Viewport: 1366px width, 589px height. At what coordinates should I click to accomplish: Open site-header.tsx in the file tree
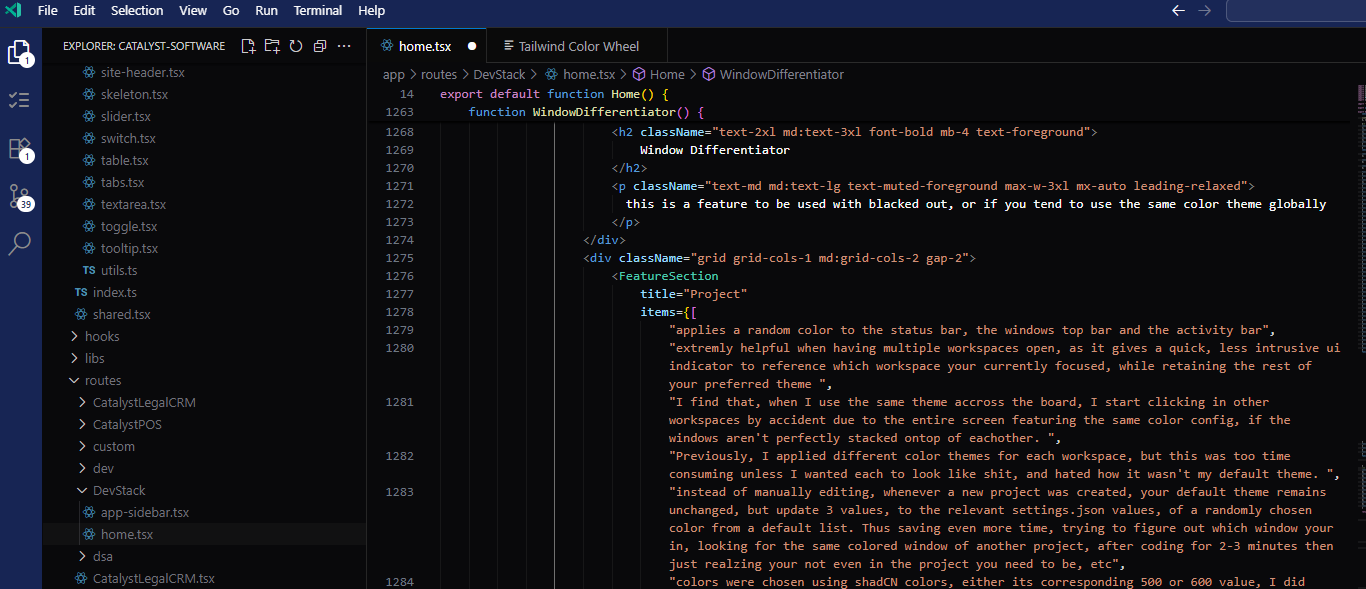click(x=142, y=72)
